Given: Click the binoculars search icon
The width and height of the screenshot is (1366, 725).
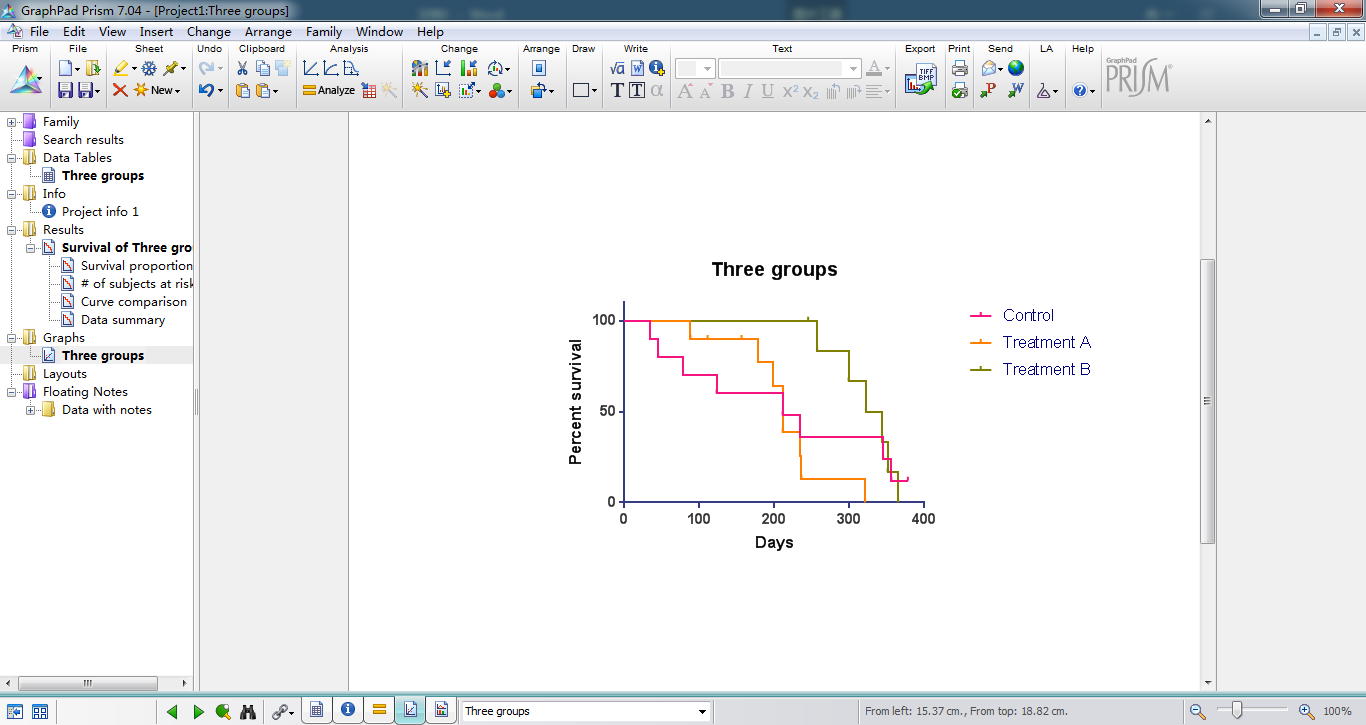Looking at the screenshot, I should [x=249, y=711].
